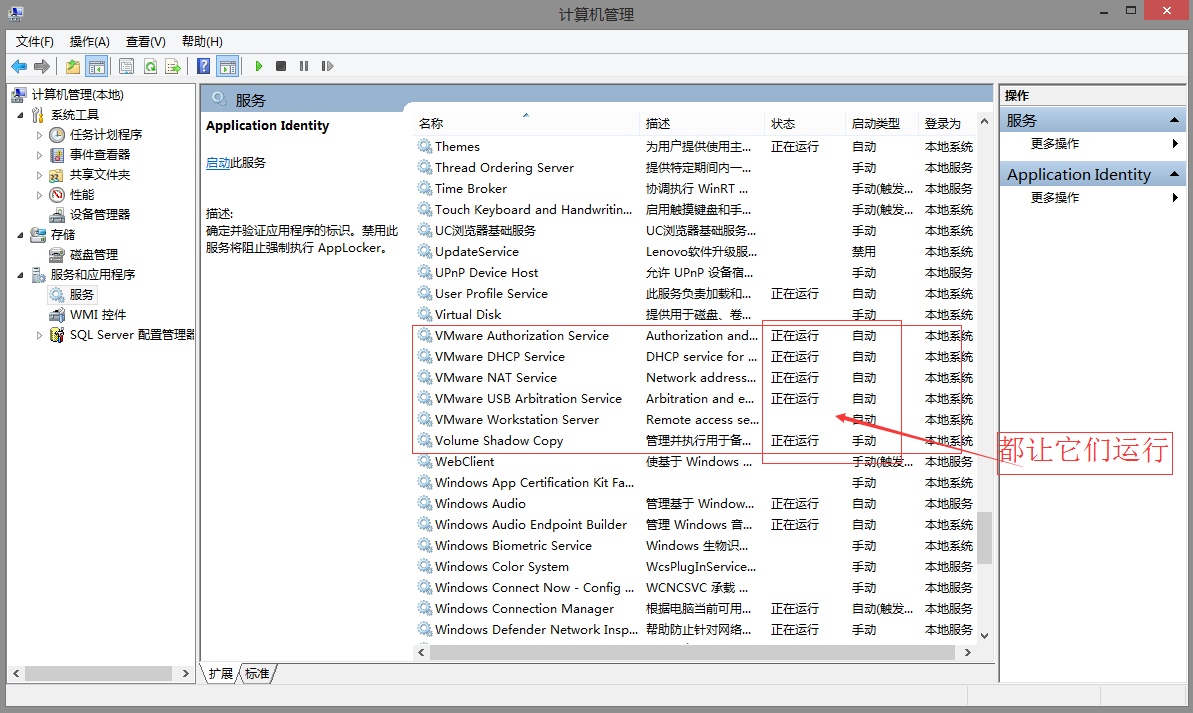Click the Forward arrow toolbar icon
Screen dimensions: 1193x713
point(42,67)
